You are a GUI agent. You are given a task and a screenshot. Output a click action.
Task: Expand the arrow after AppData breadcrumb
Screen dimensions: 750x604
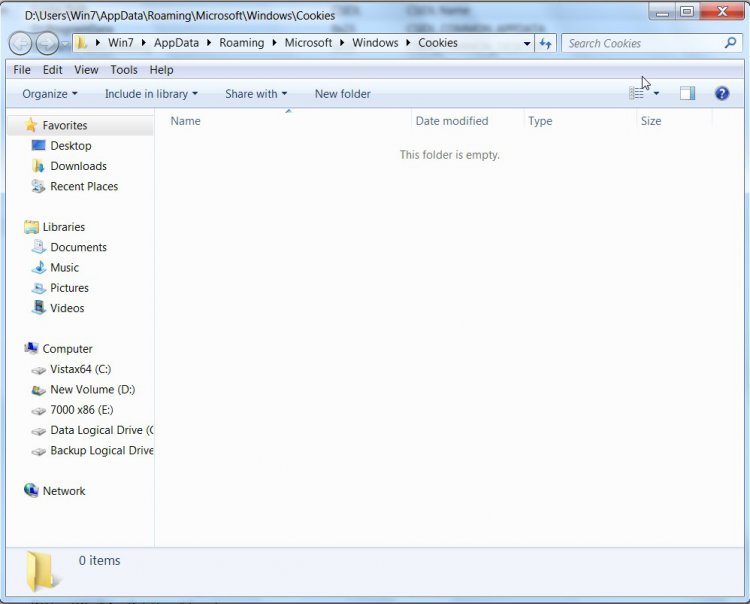tap(209, 43)
